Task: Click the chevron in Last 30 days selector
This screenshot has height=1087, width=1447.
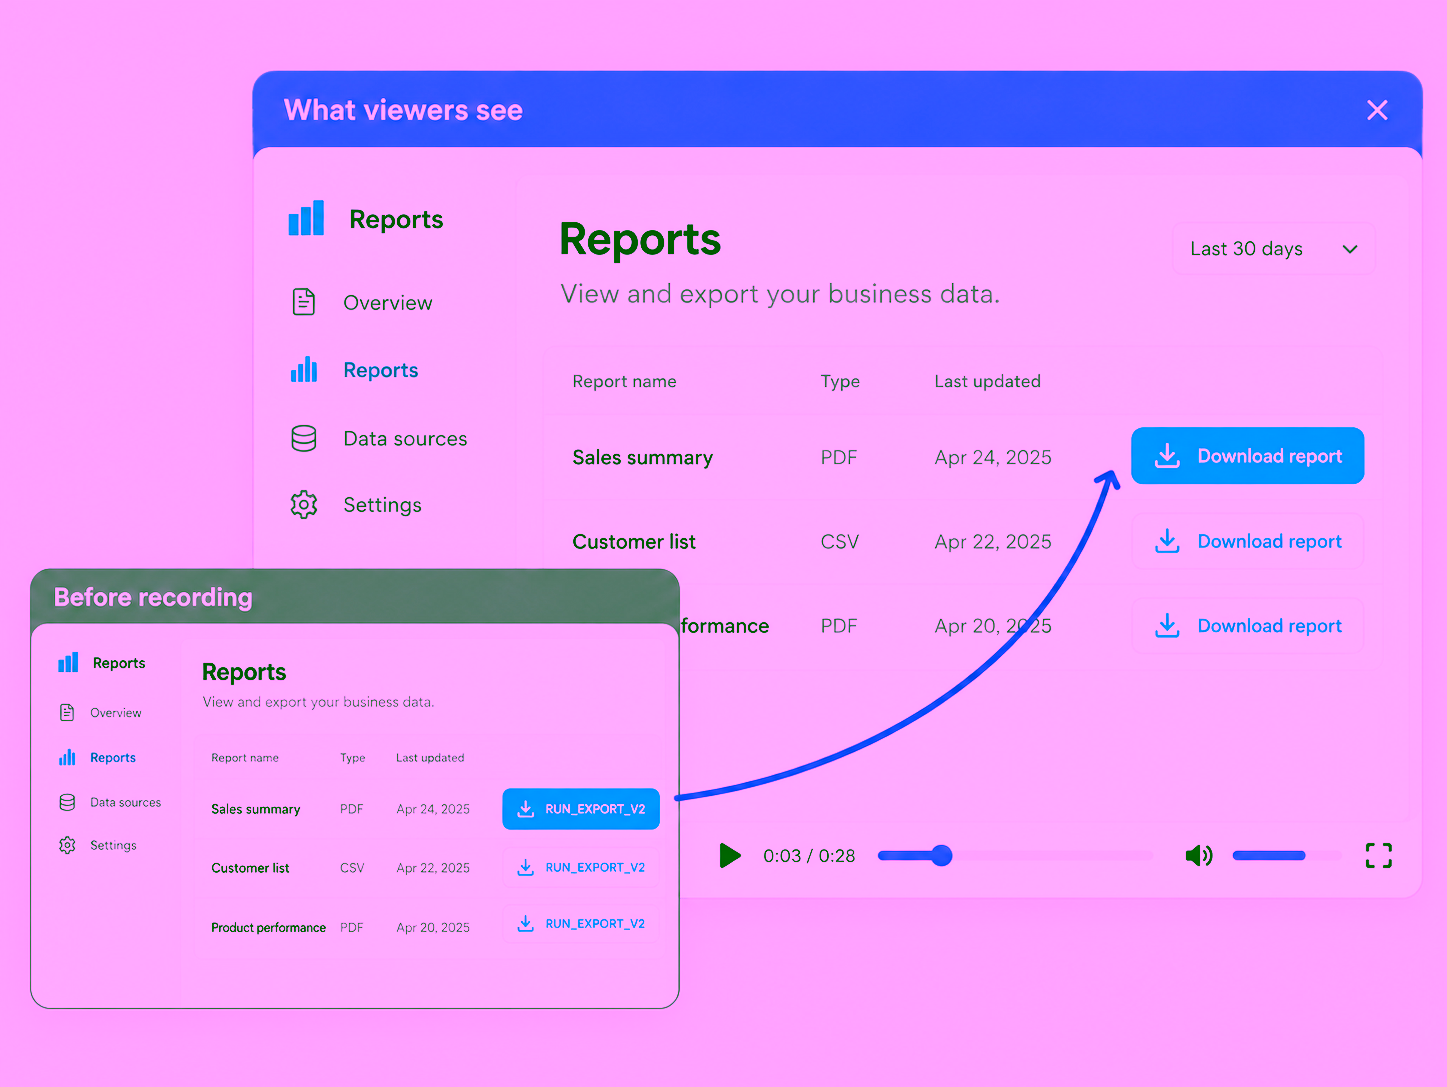Action: [1350, 249]
